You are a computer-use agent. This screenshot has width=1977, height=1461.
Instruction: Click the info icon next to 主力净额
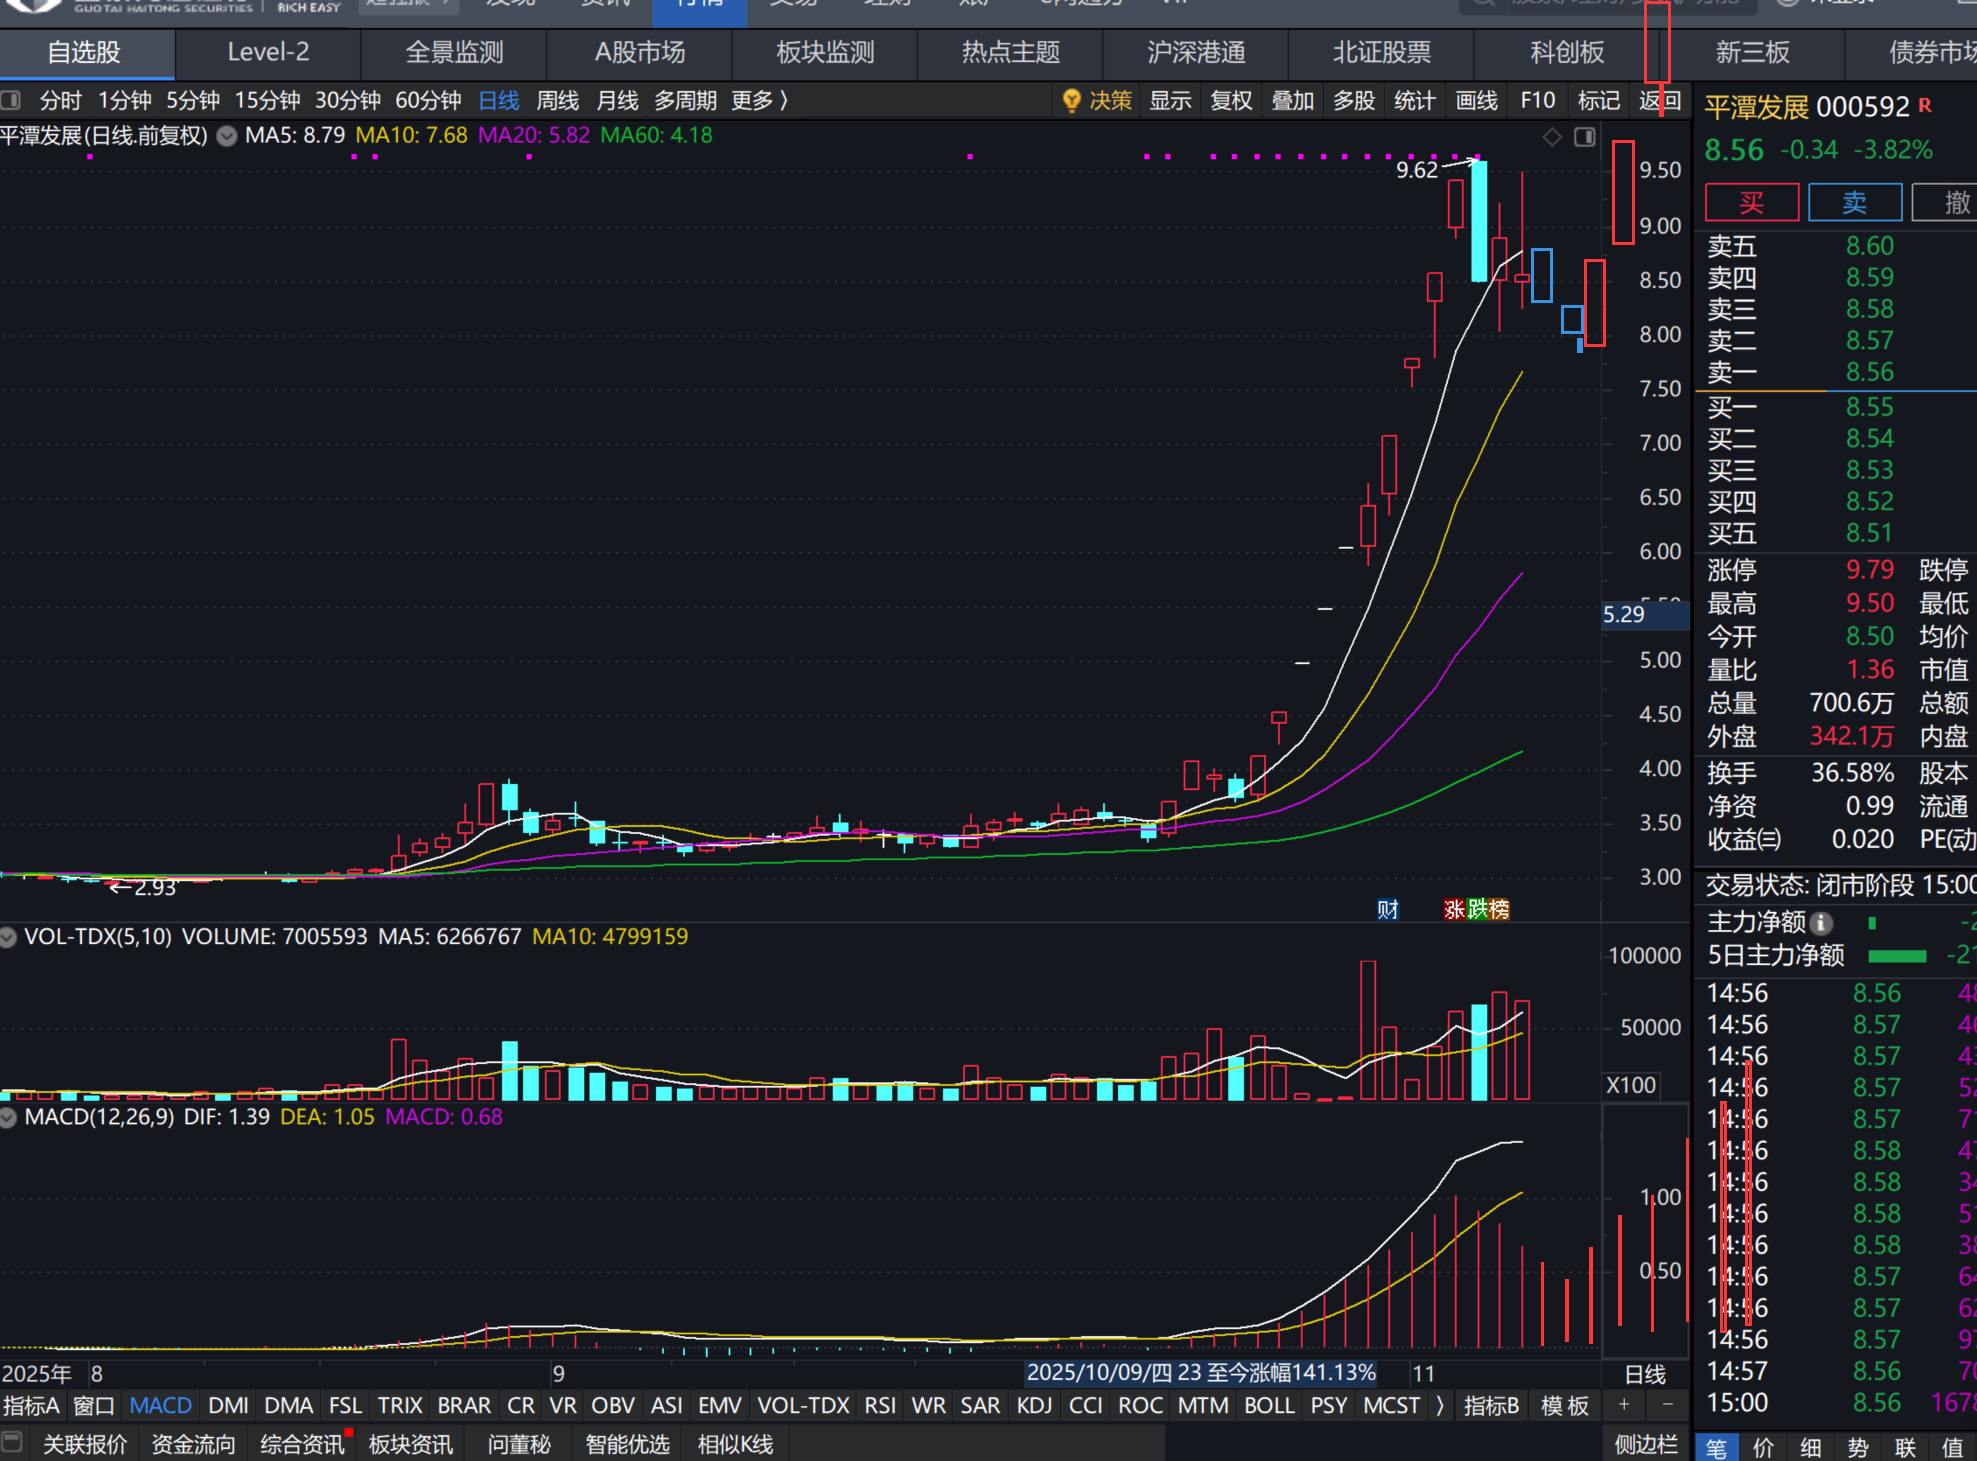coord(1822,923)
